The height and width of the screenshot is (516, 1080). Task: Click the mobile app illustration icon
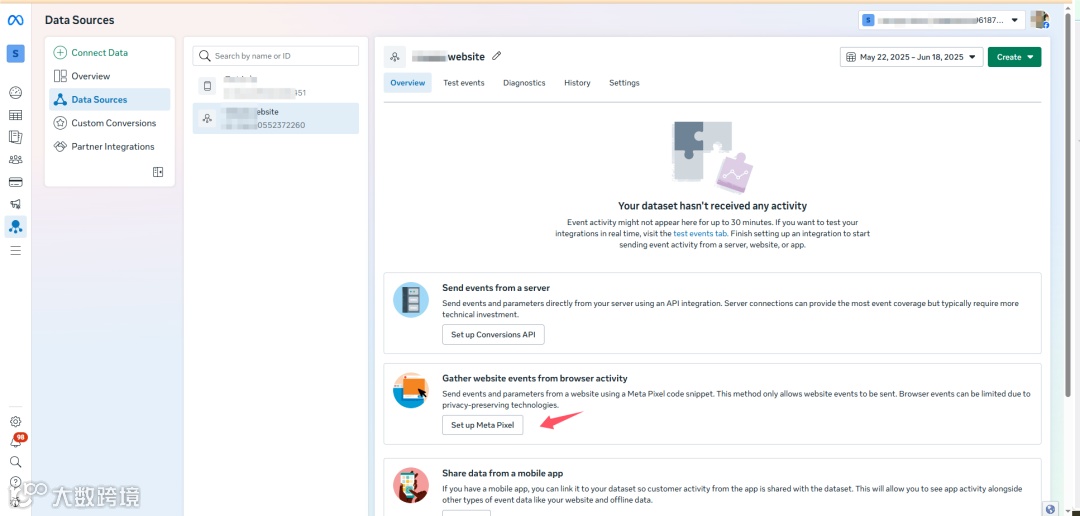[x=411, y=485]
